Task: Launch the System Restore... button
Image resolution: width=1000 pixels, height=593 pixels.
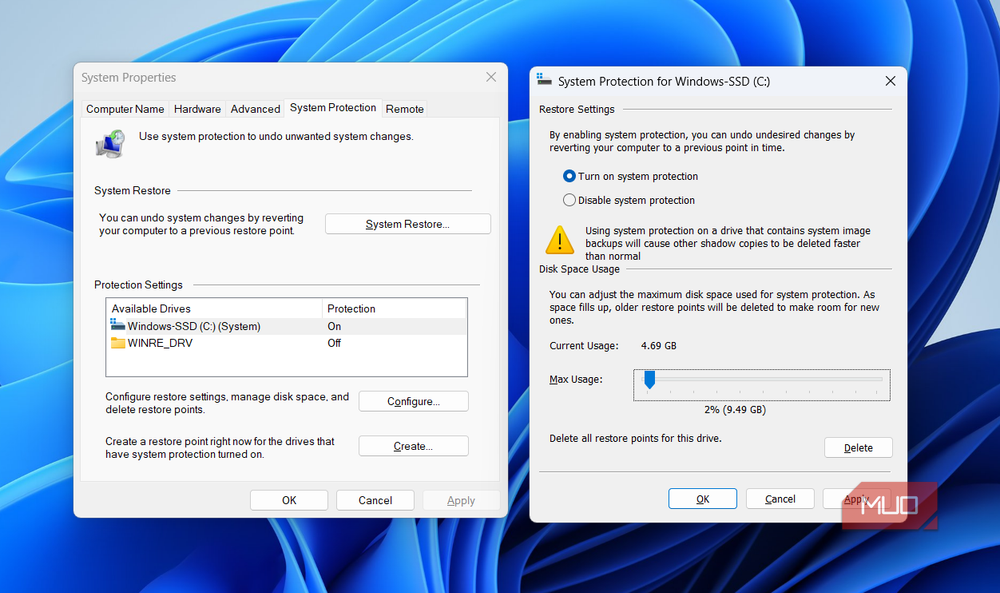Action: (x=408, y=224)
